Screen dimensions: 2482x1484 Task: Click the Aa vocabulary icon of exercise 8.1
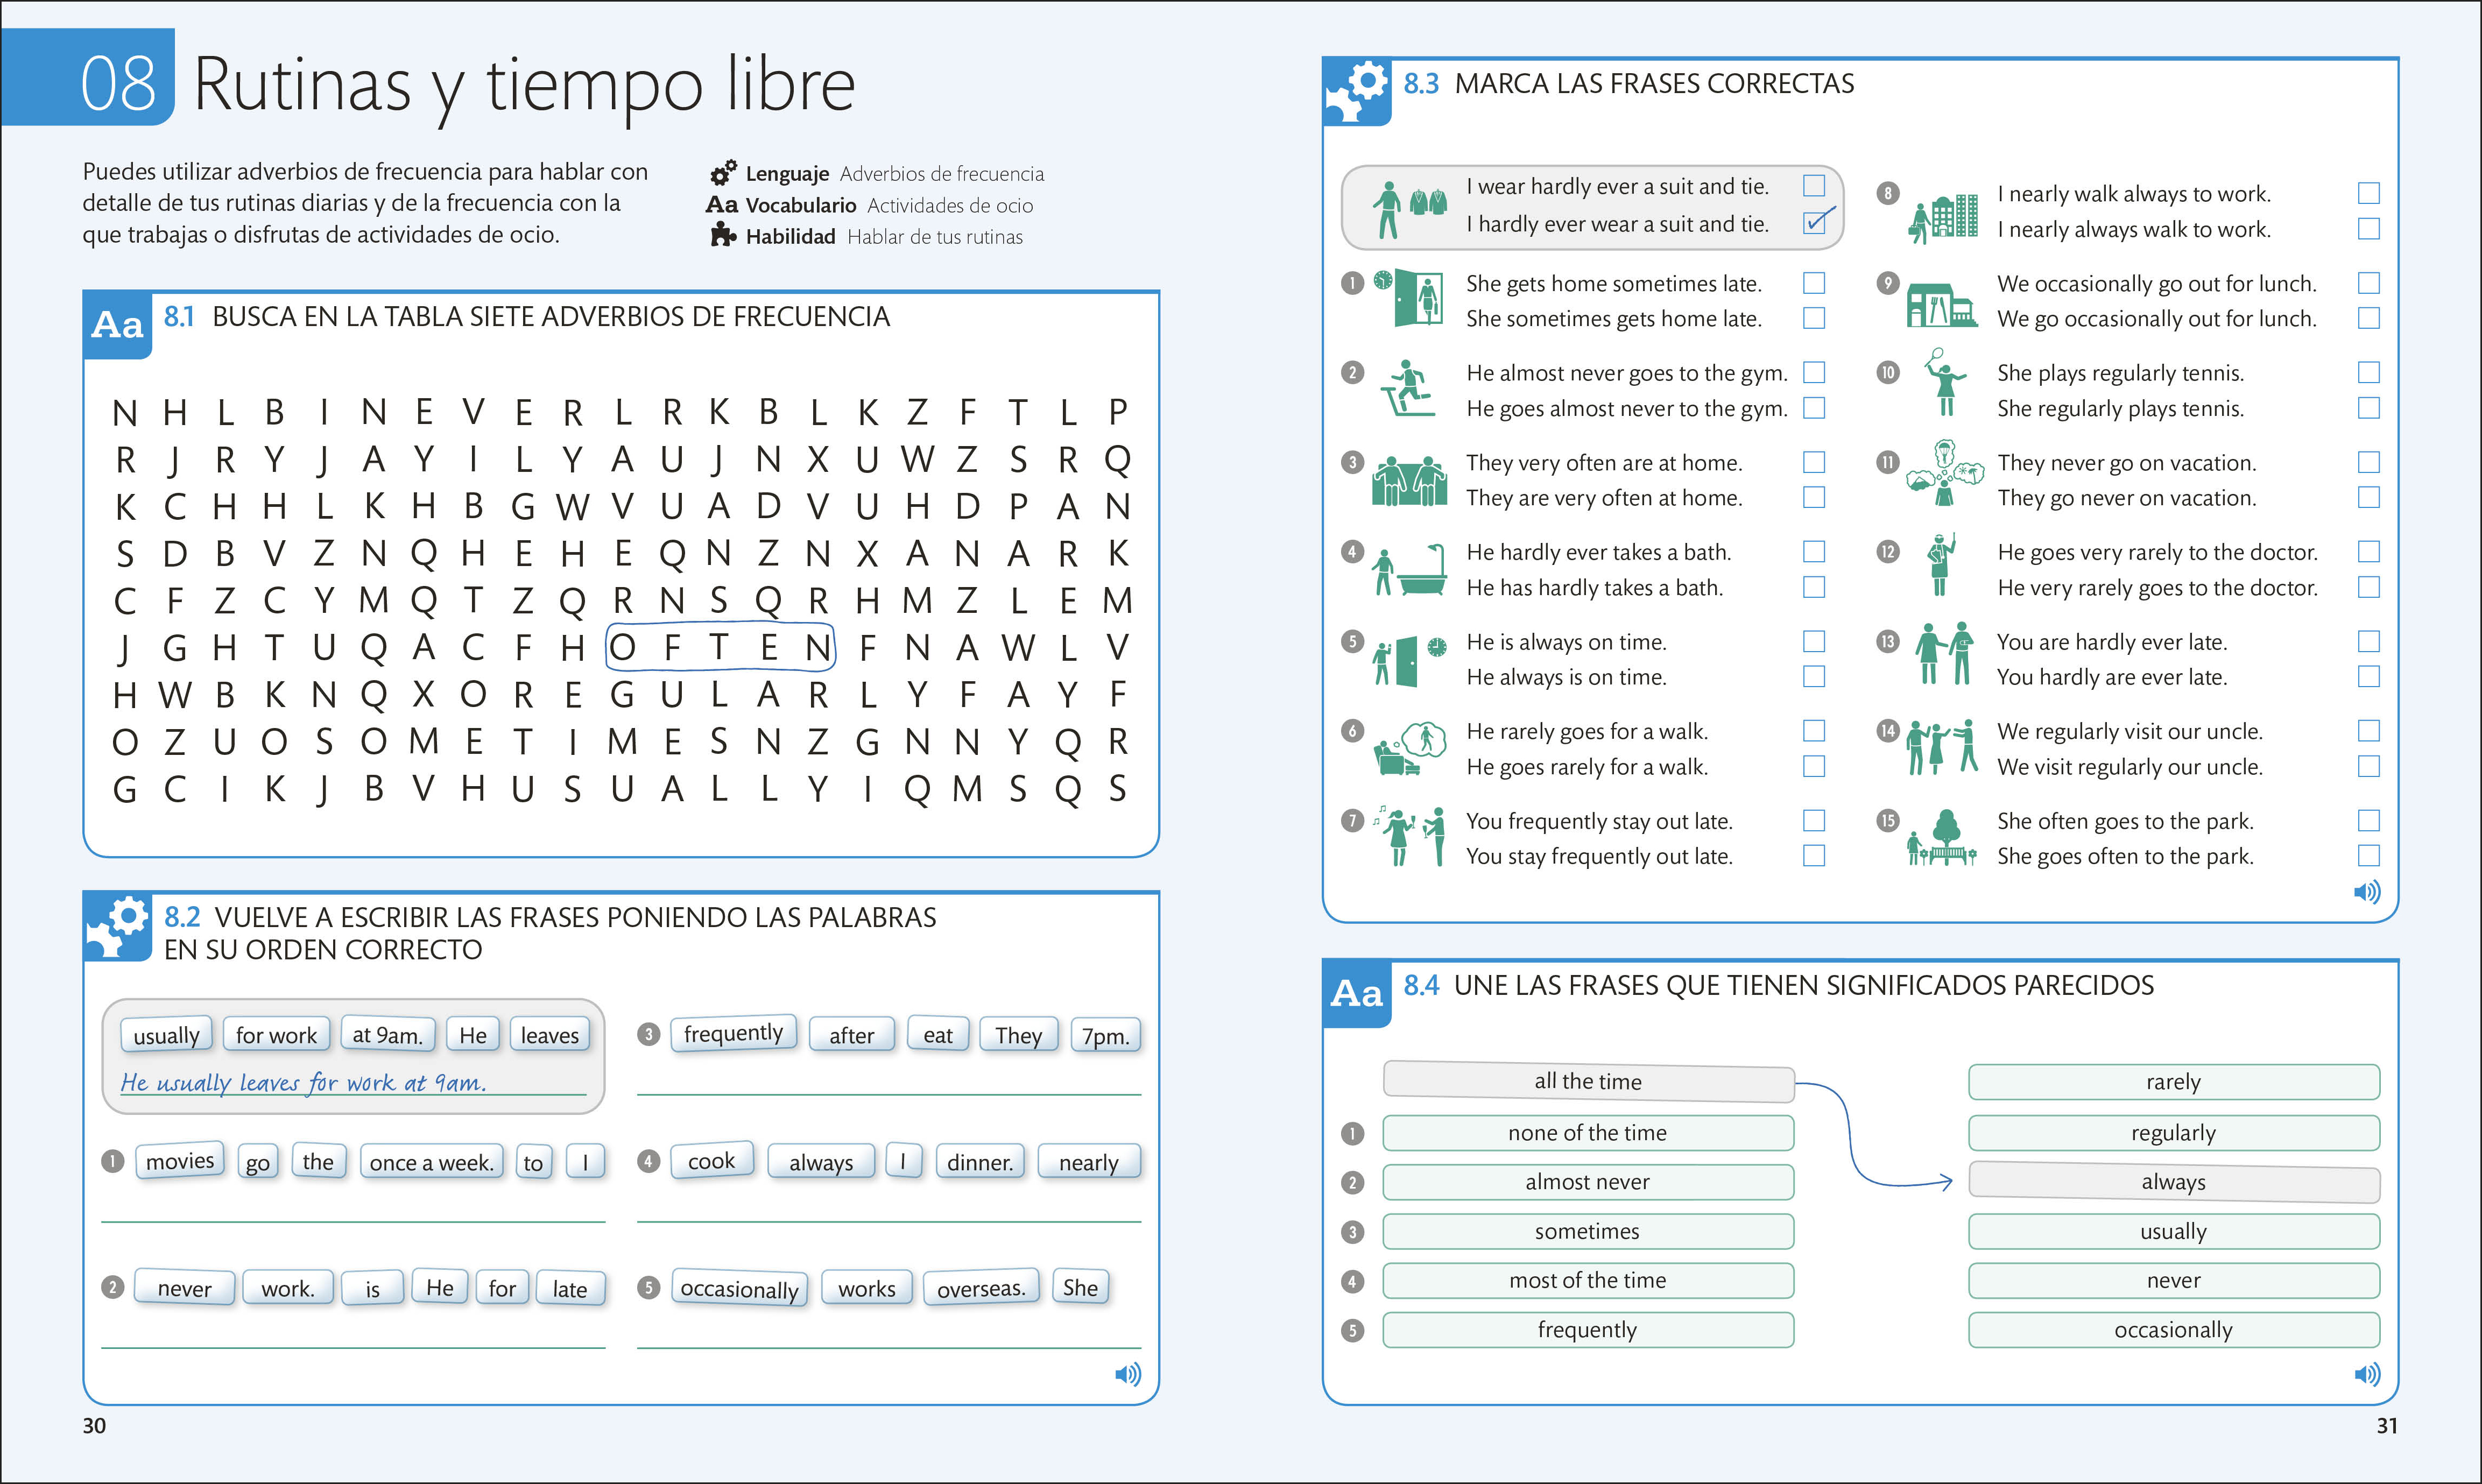[x=117, y=325]
